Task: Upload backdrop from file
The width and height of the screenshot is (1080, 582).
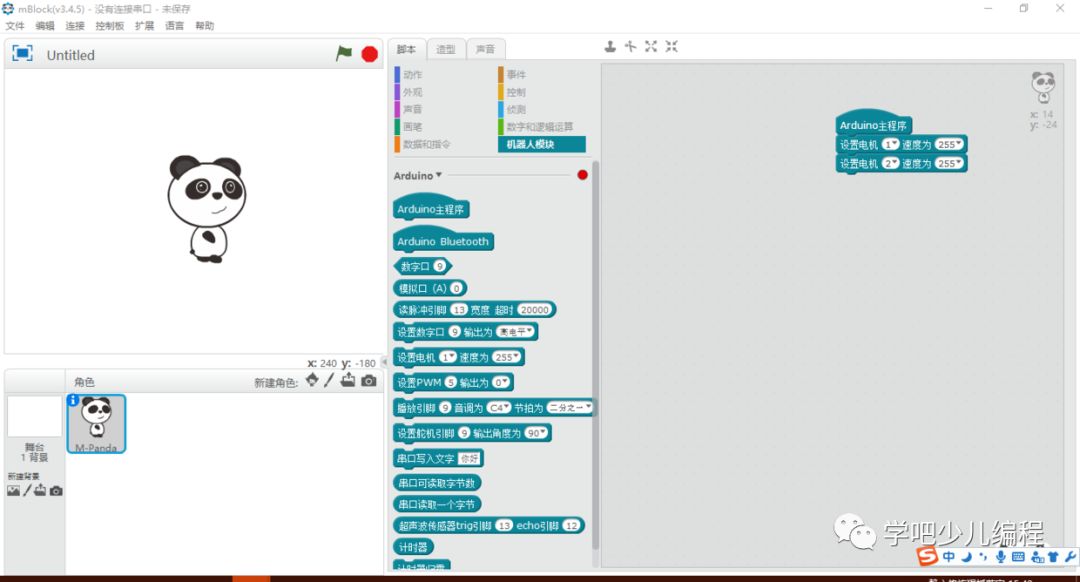Action: tap(40, 490)
